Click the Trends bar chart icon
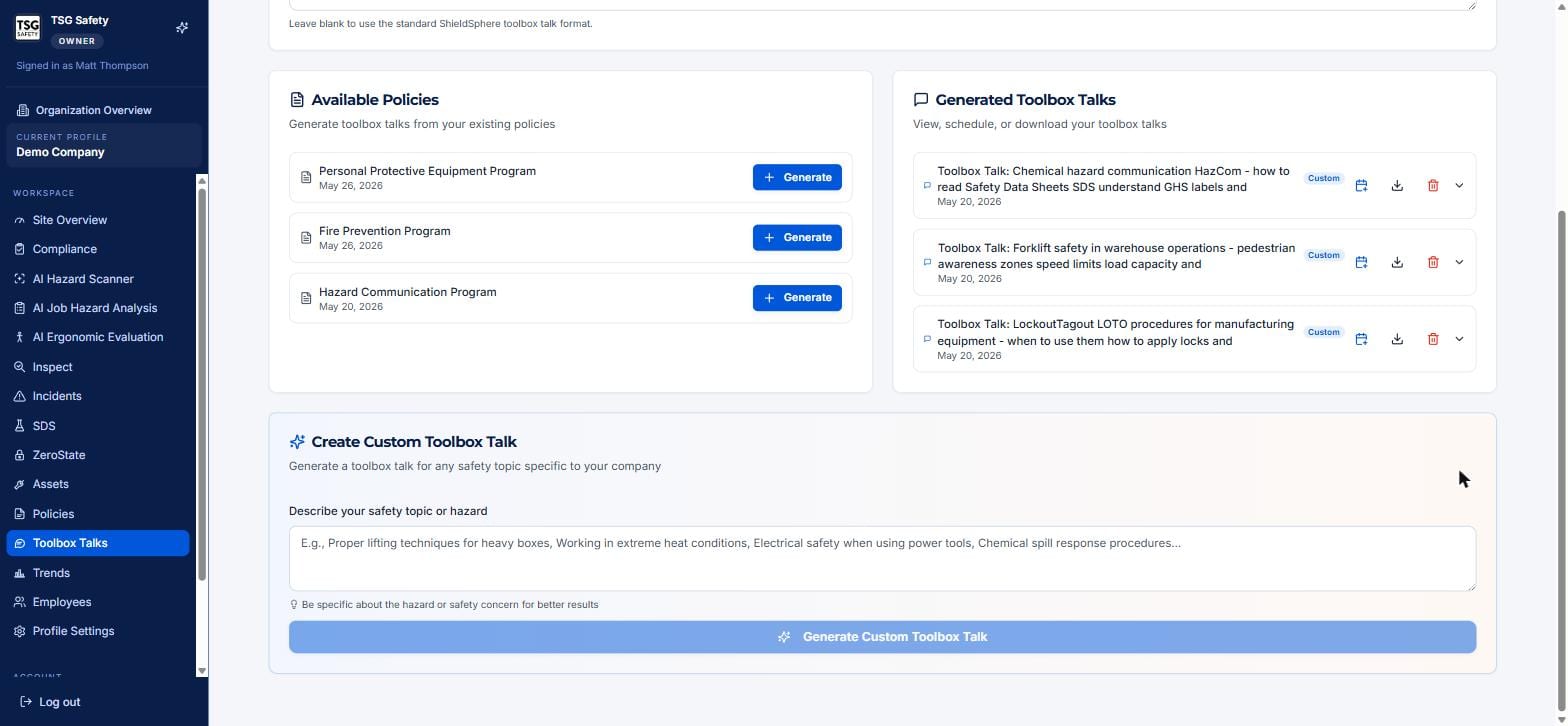This screenshot has width=1568, height=726. [19, 573]
